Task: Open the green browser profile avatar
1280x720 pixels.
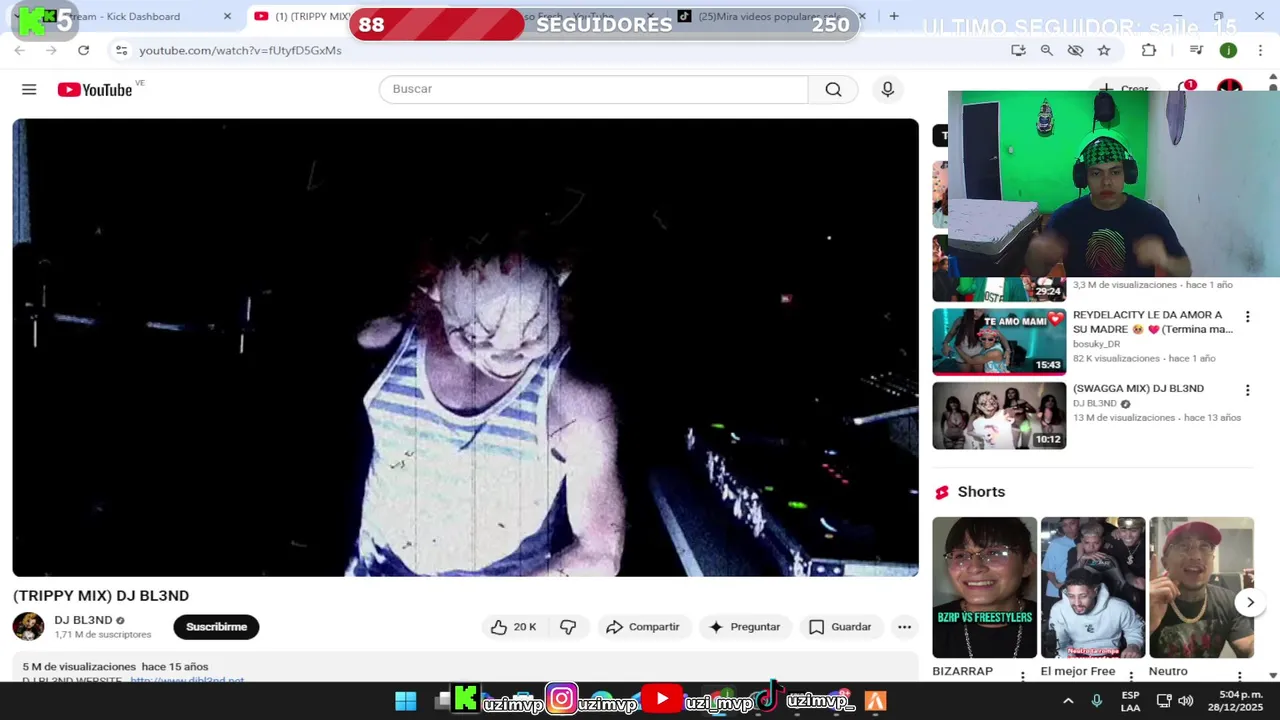Action: tap(1228, 50)
